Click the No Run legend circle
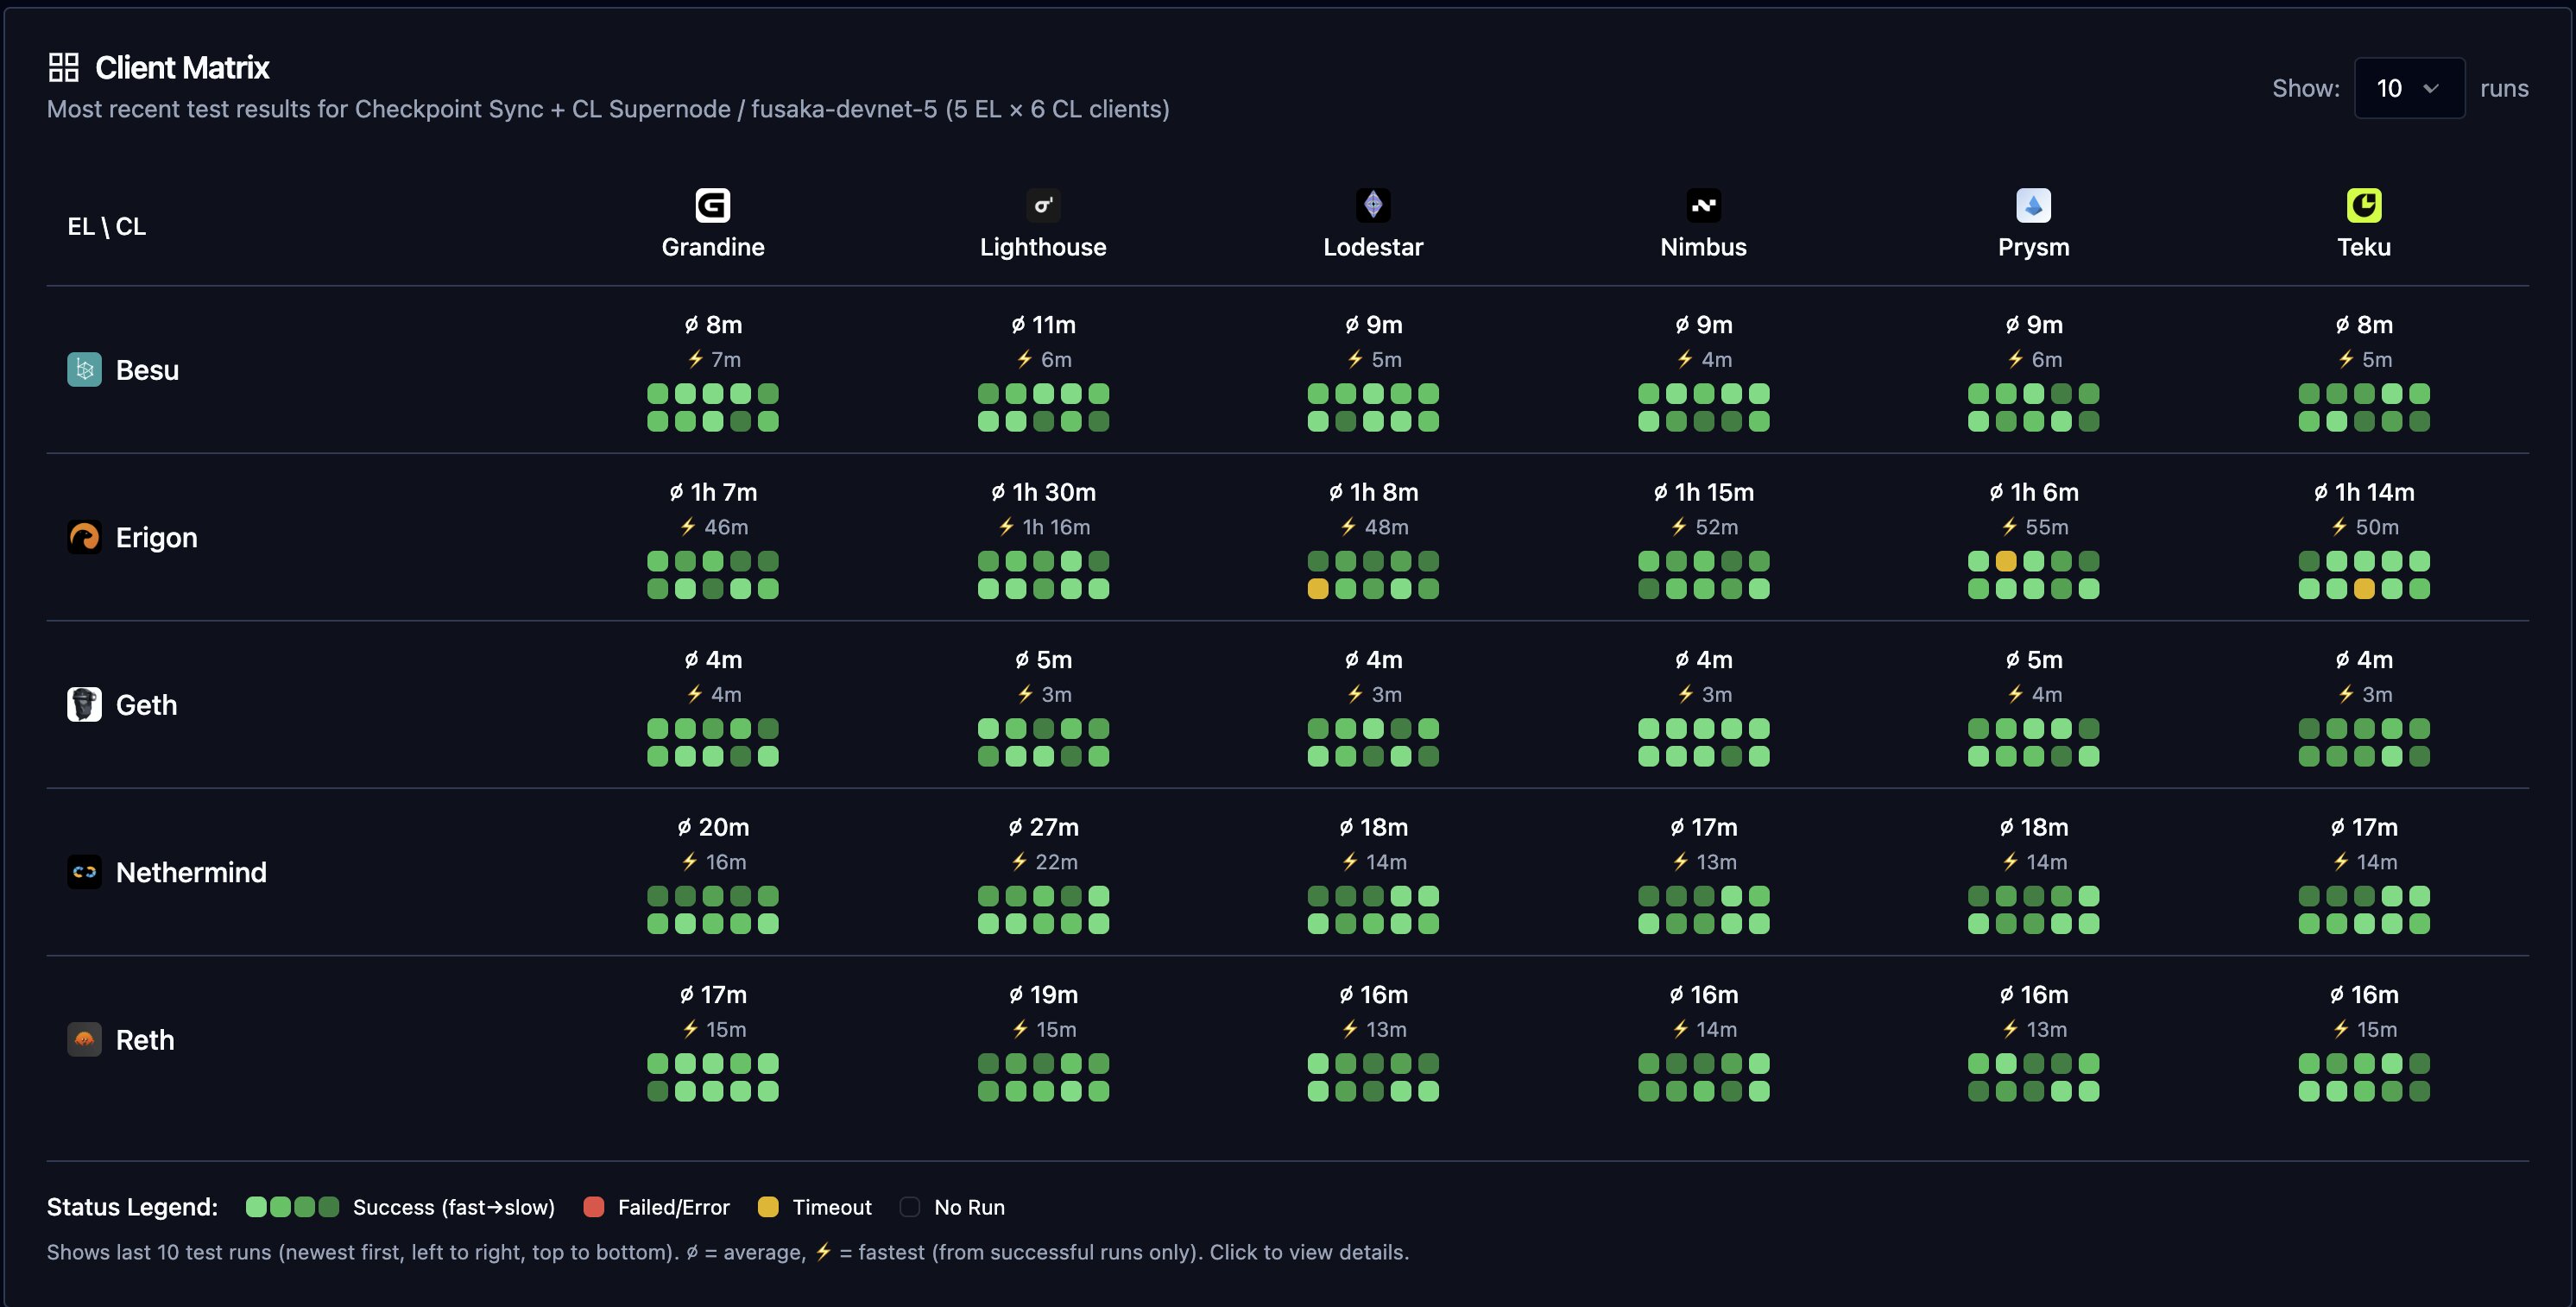 (908, 1207)
